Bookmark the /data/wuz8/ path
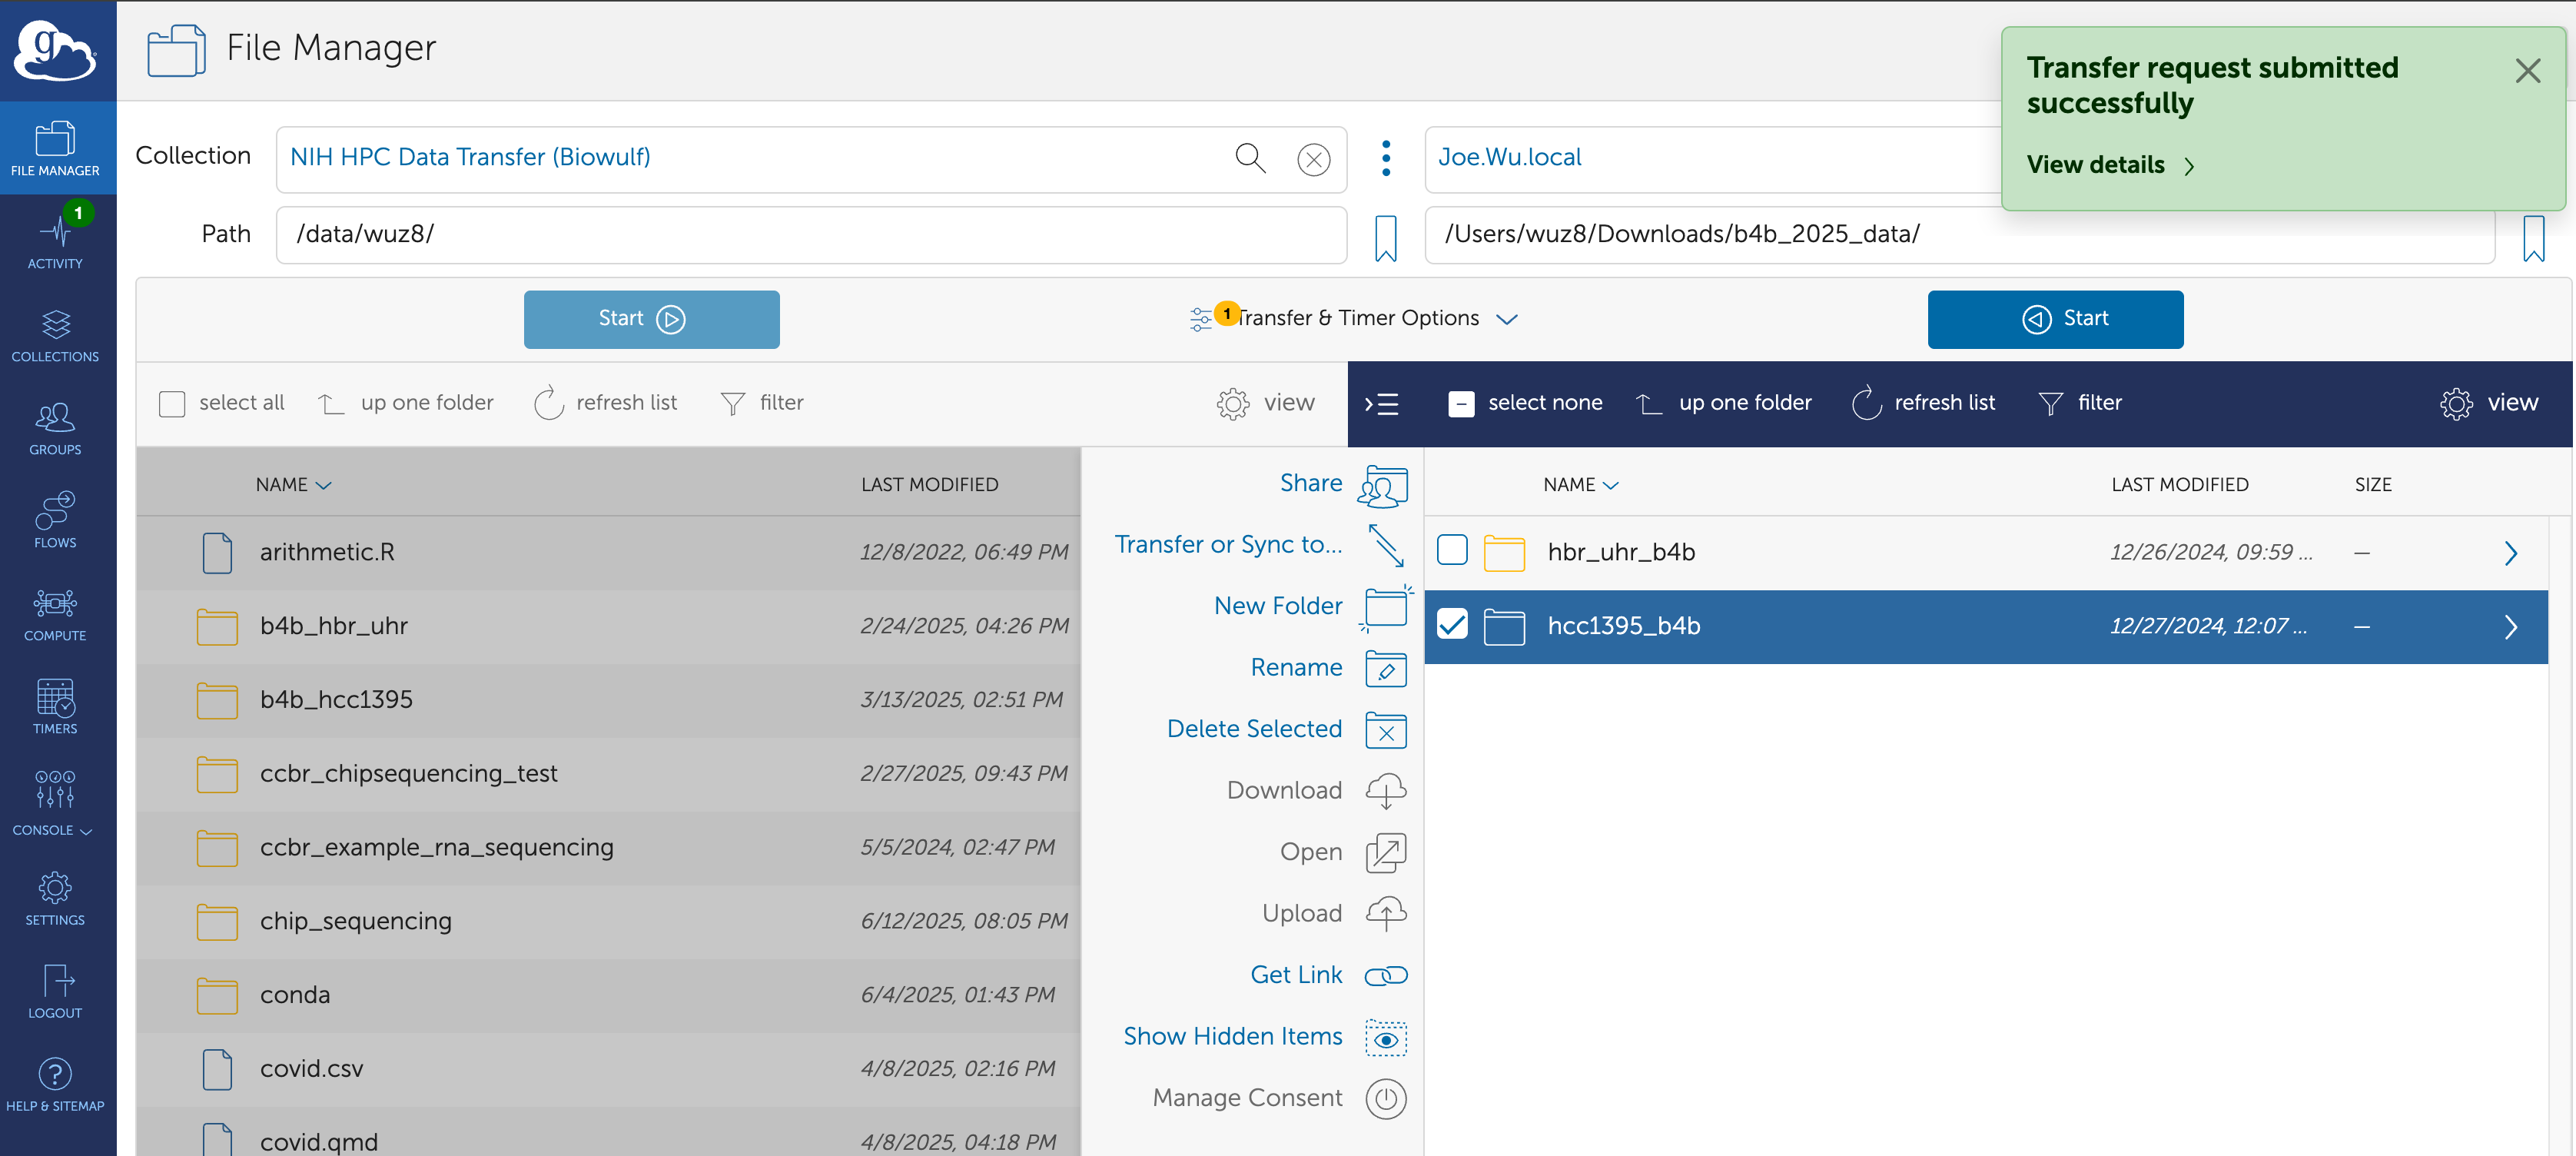Viewport: 2576px width, 1156px height. (1385, 238)
